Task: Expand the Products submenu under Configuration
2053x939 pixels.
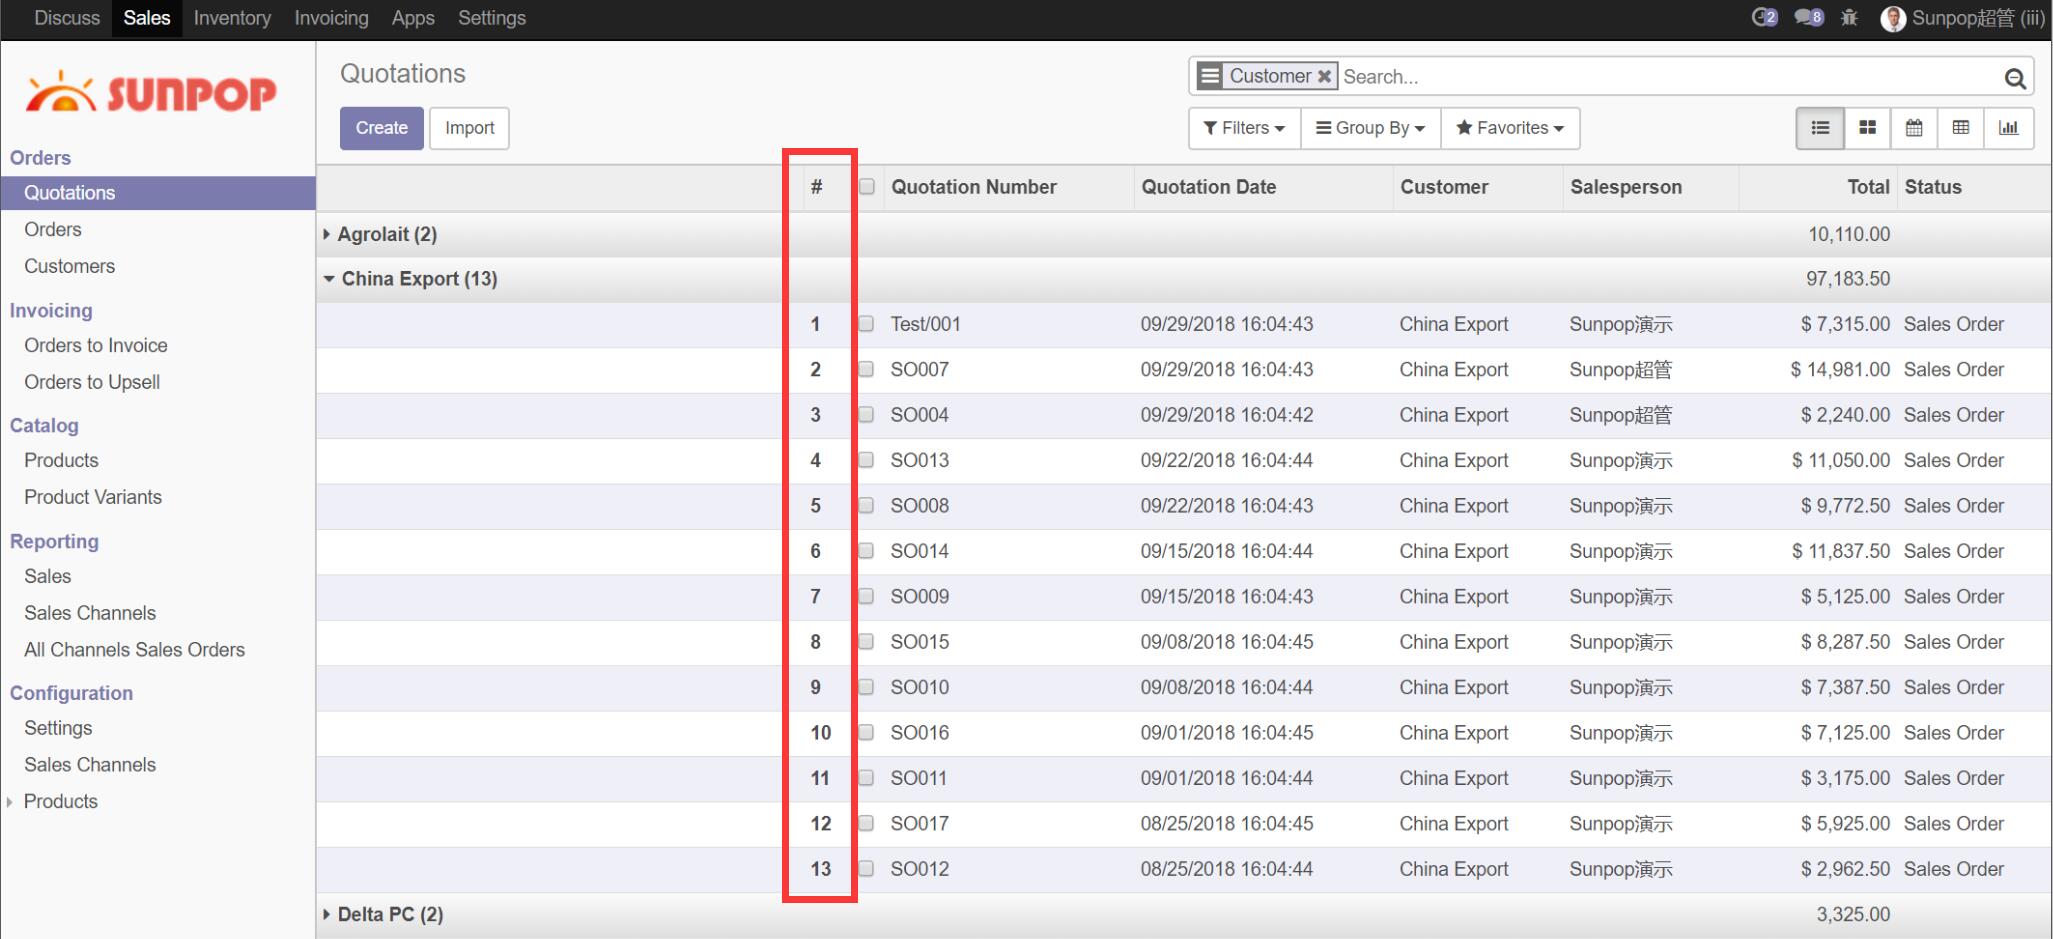Action: [60, 801]
